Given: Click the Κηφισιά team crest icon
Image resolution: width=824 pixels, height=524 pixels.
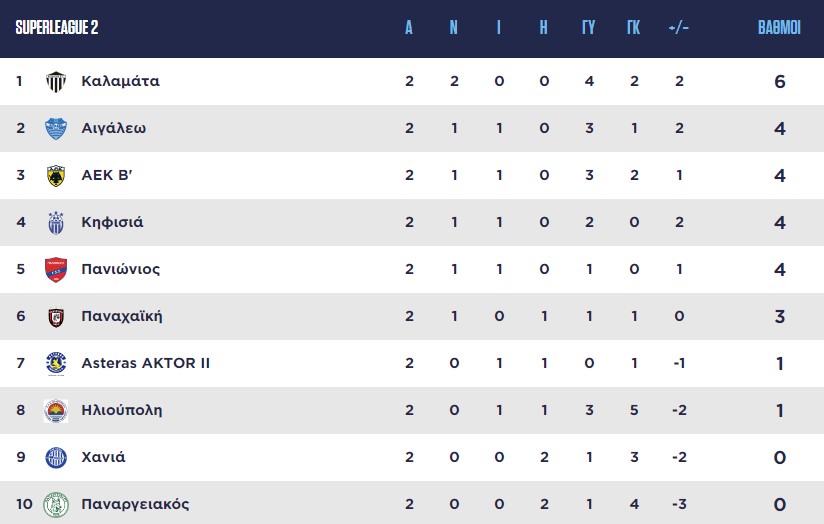Looking at the screenshot, I should (56, 223).
